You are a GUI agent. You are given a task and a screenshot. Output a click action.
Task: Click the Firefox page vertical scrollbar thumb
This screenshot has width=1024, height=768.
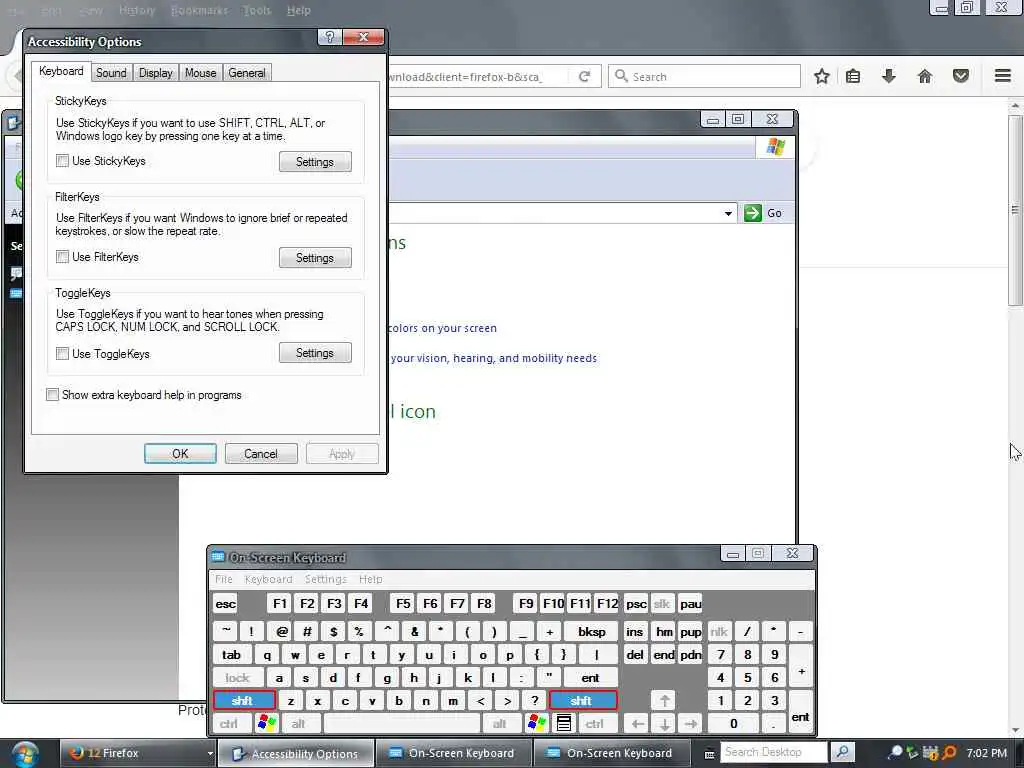click(x=1015, y=210)
